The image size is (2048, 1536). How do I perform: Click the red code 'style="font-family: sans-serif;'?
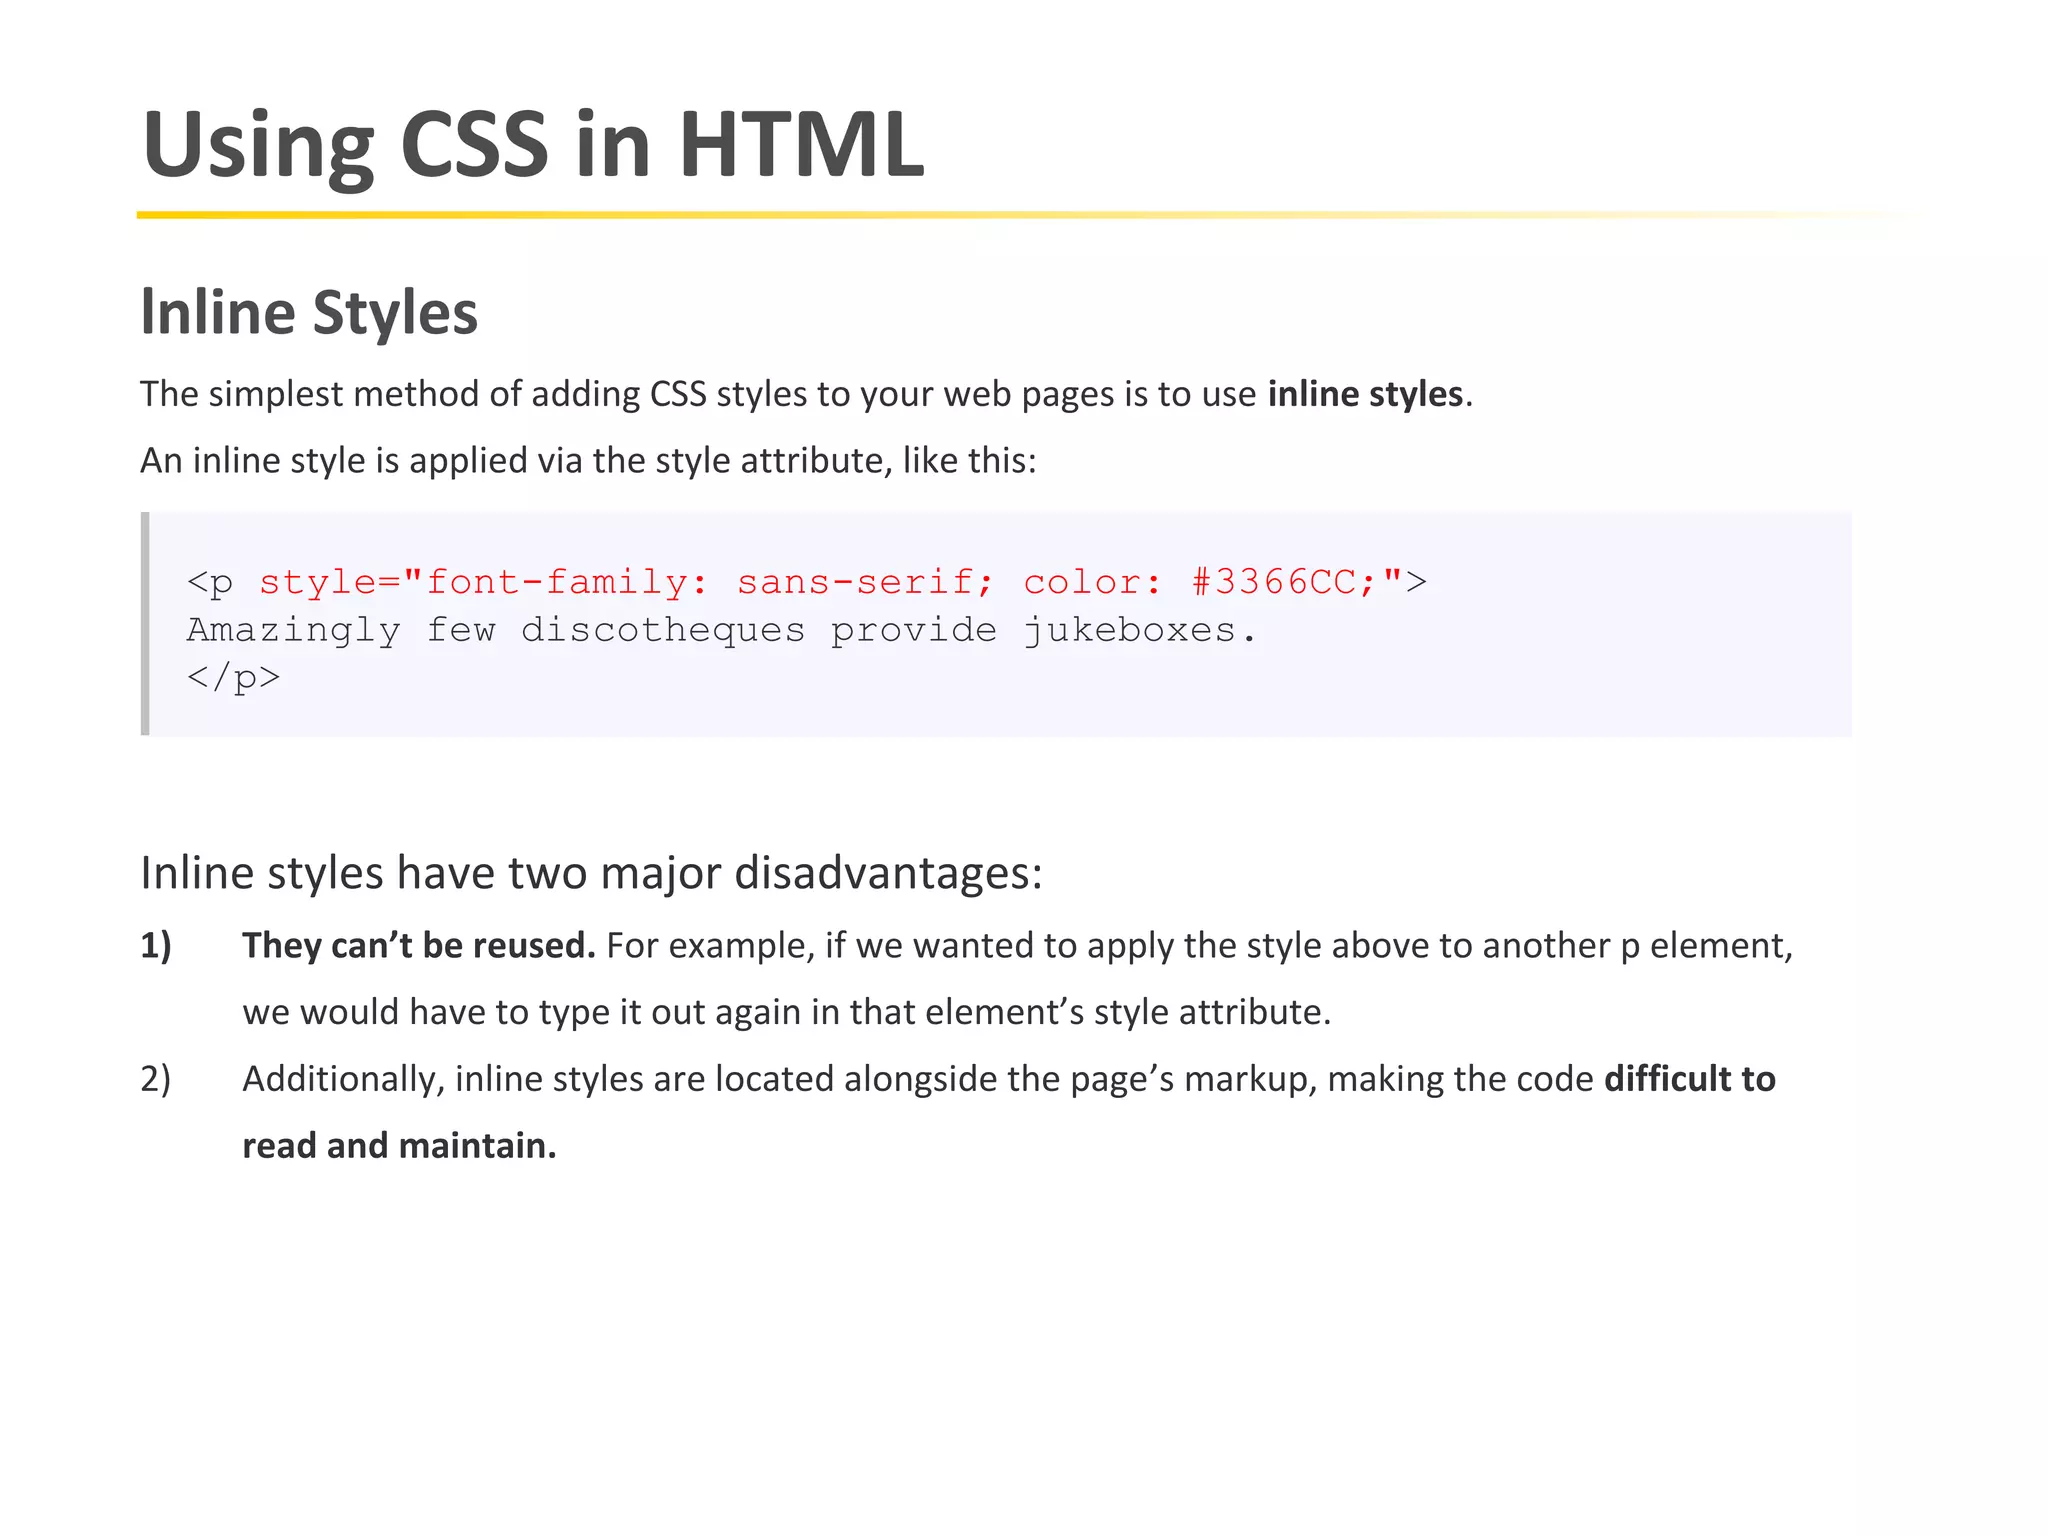click(x=627, y=581)
